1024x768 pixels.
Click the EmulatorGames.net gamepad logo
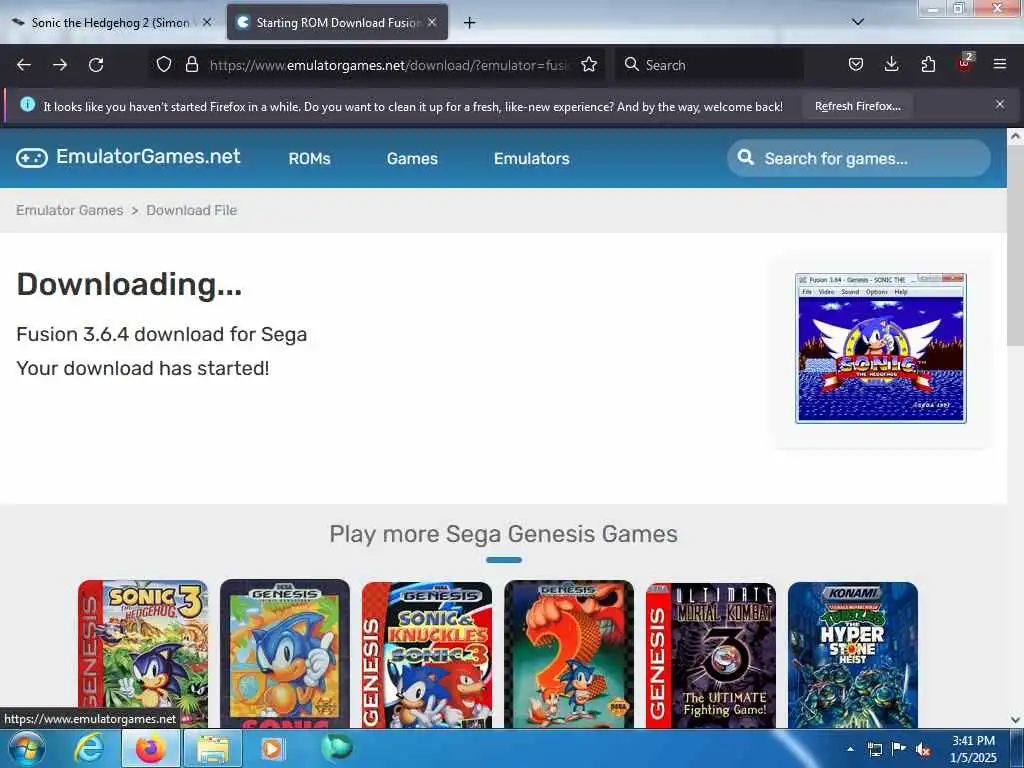[x=32, y=158]
